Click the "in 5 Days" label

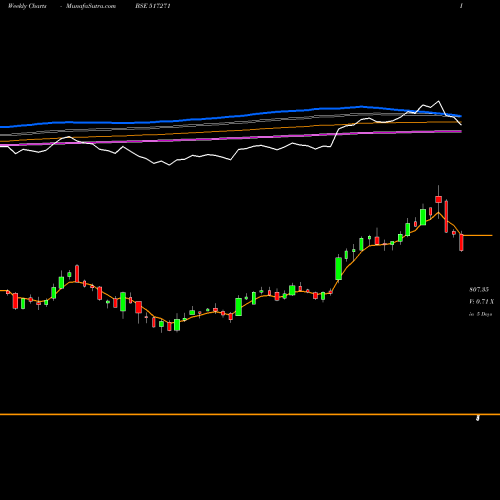pyautogui.click(x=480, y=314)
